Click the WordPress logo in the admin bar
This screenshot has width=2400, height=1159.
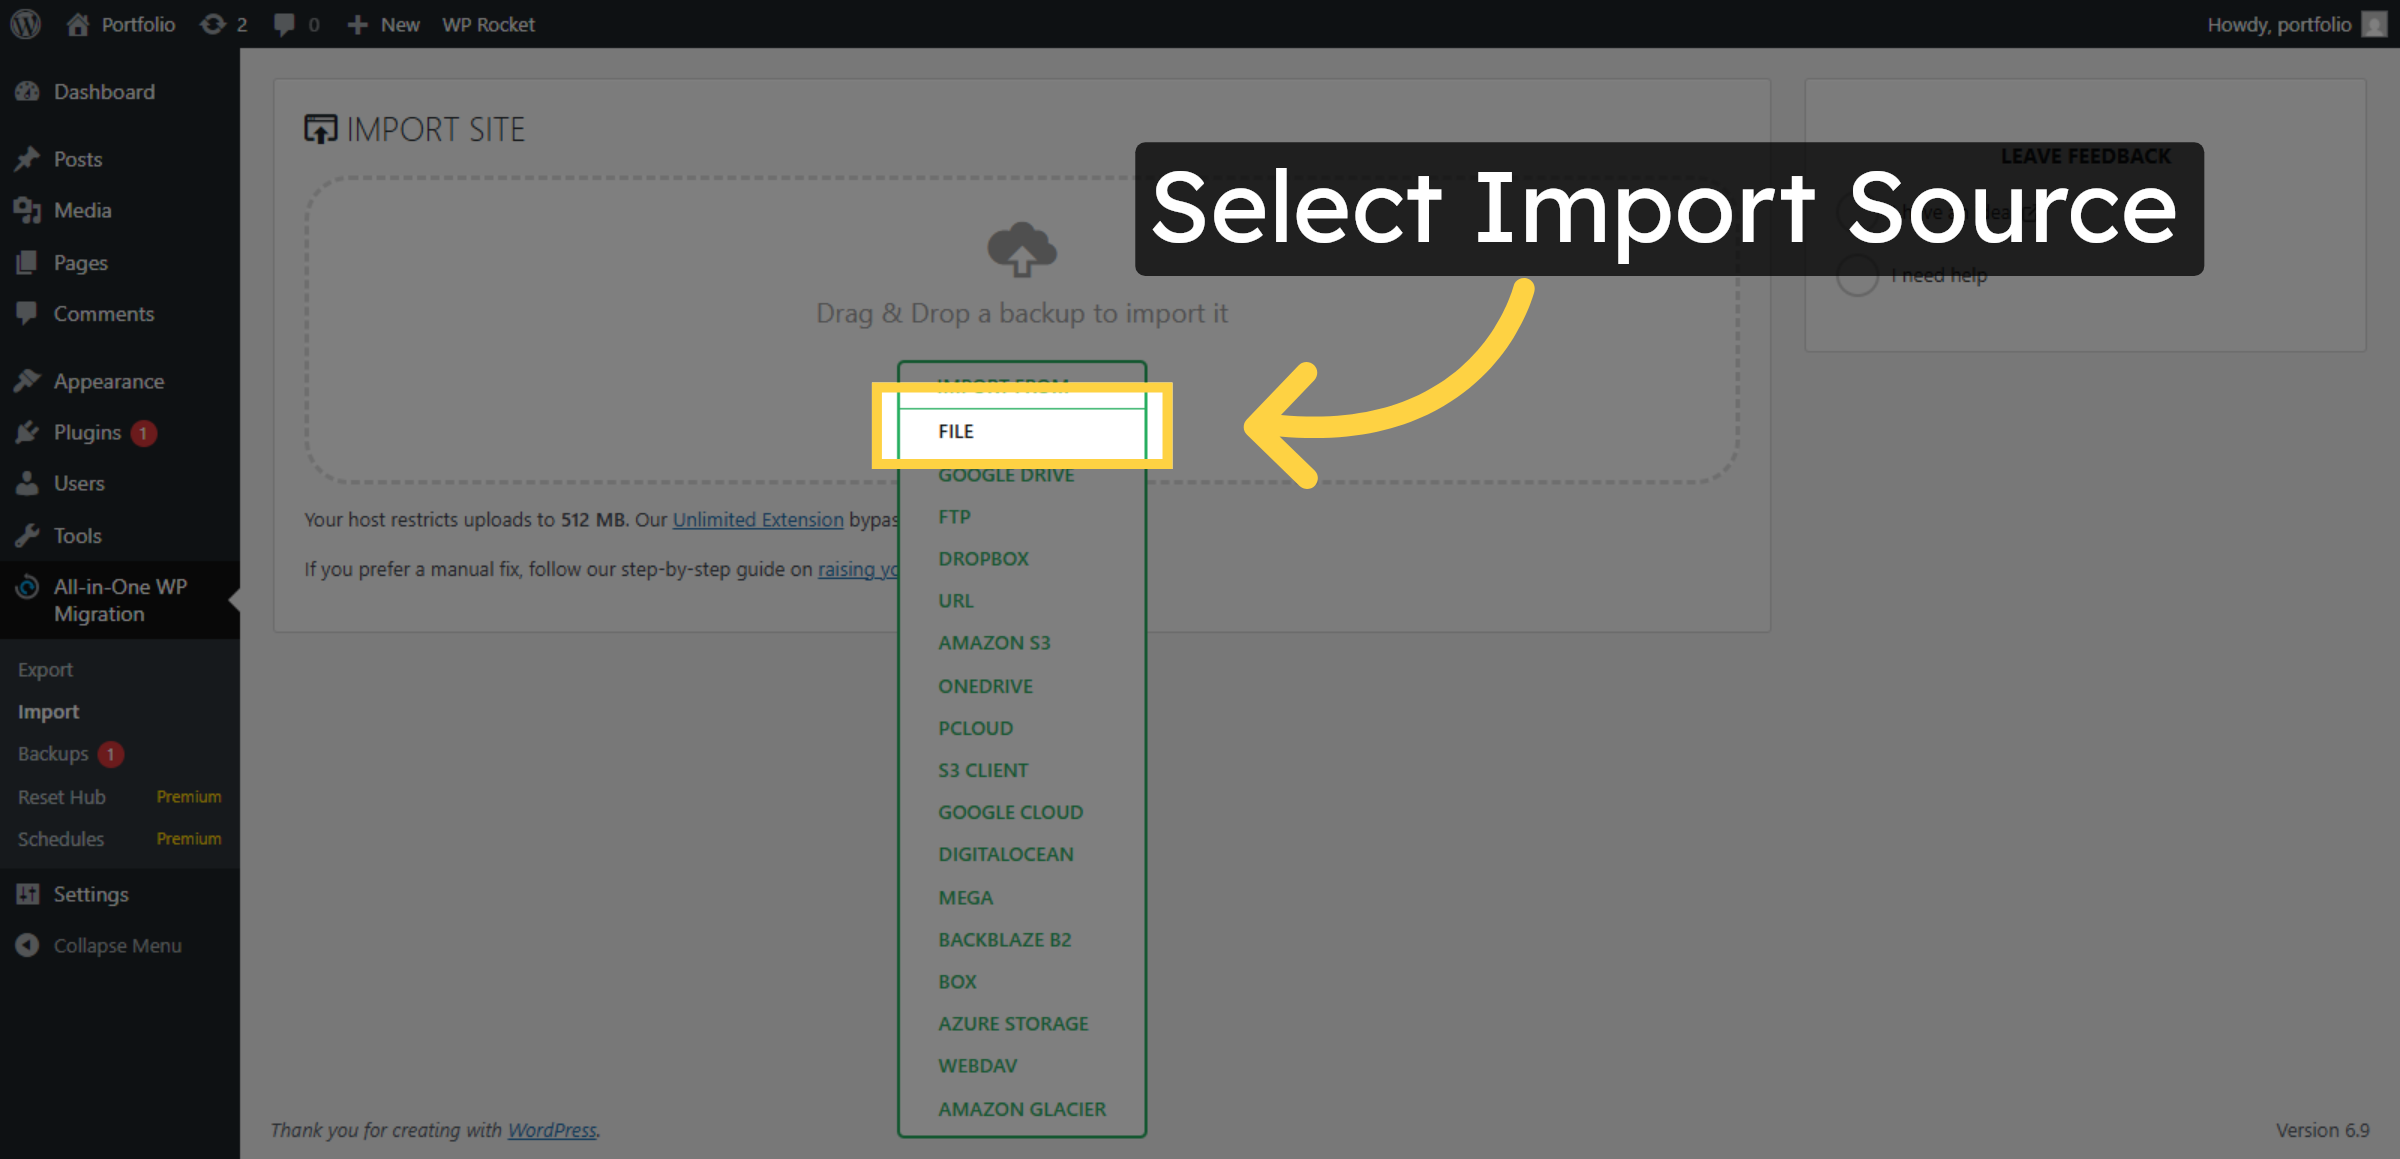(25, 24)
